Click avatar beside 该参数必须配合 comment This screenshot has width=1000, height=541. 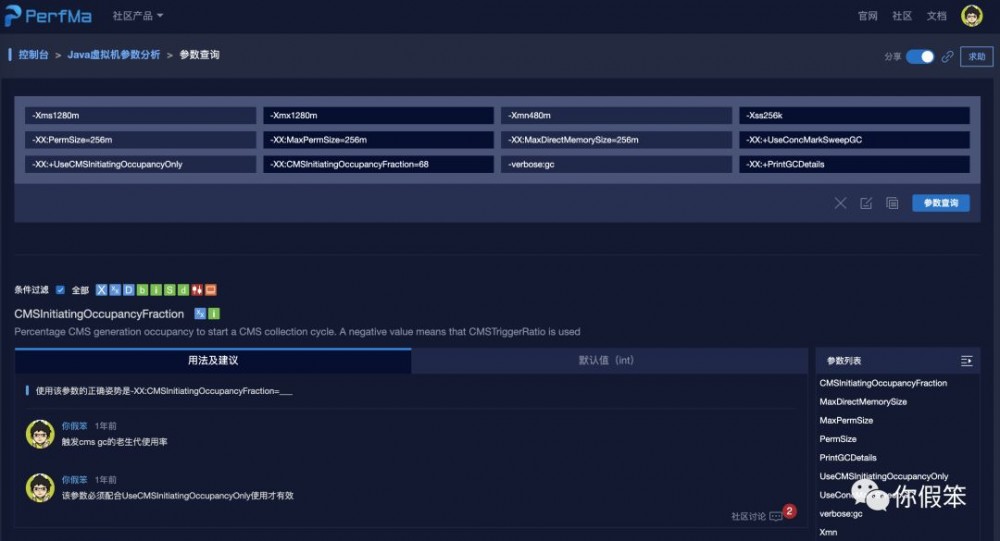point(40,488)
